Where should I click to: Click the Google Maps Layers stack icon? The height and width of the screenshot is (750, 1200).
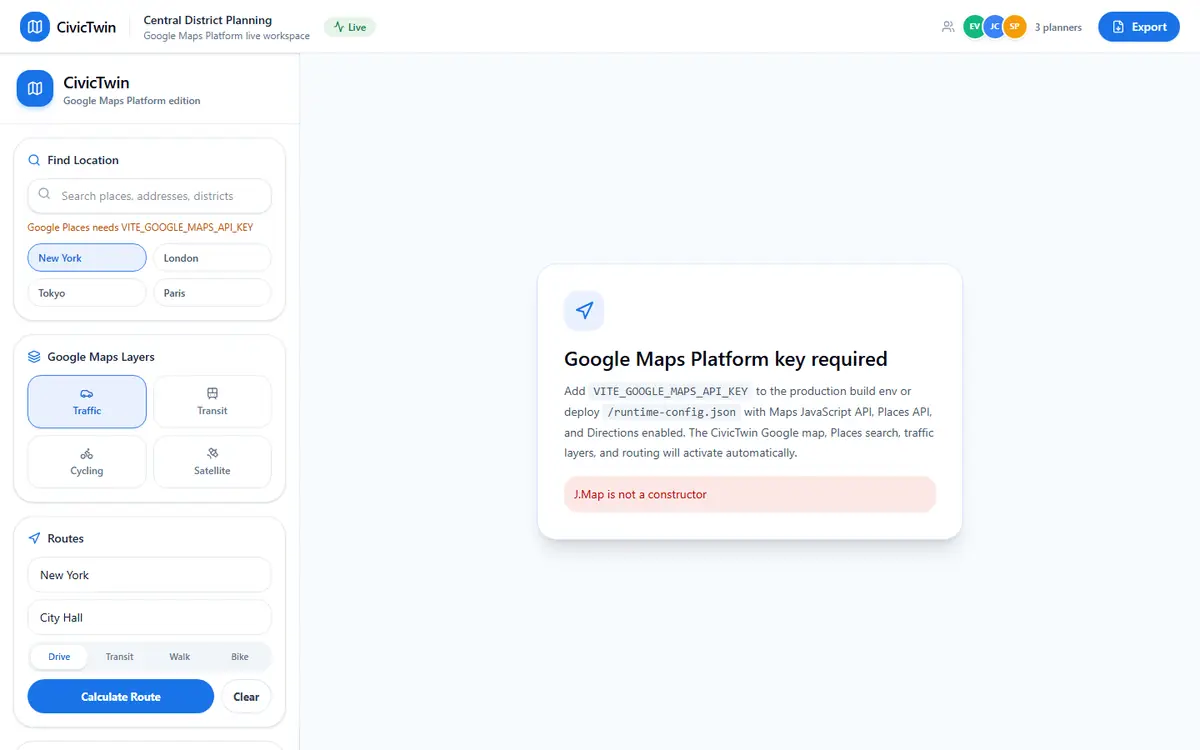(x=34, y=357)
